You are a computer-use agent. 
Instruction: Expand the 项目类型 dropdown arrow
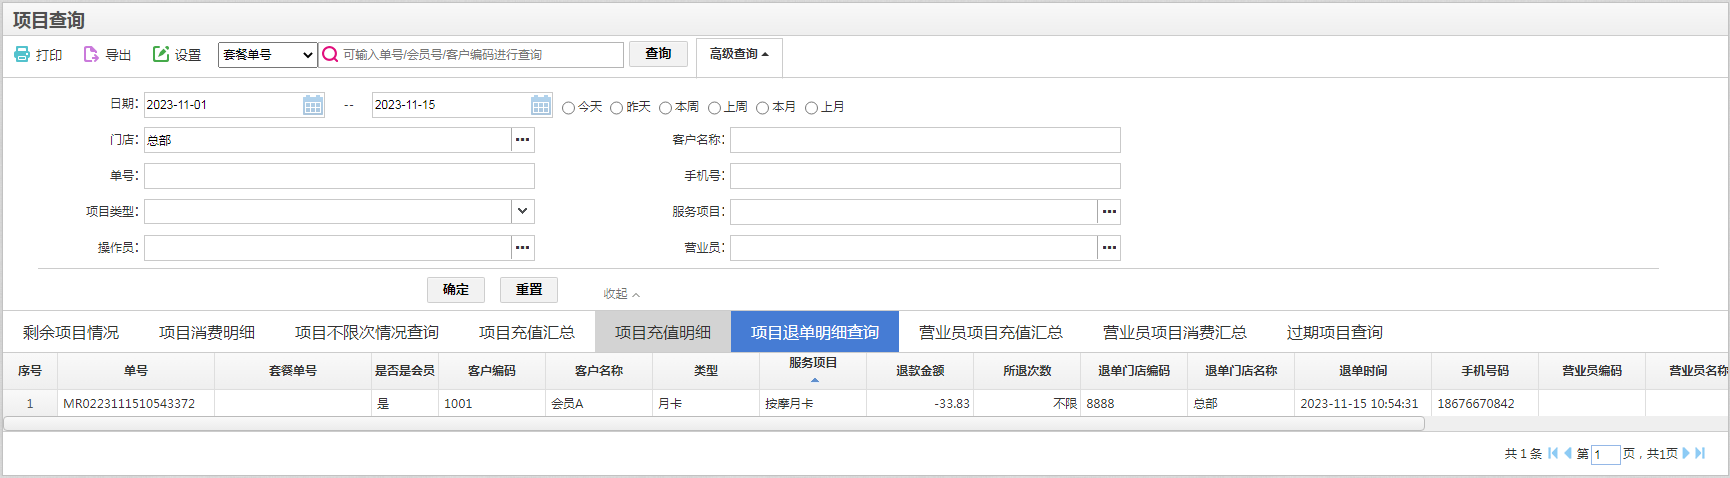click(522, 212)
